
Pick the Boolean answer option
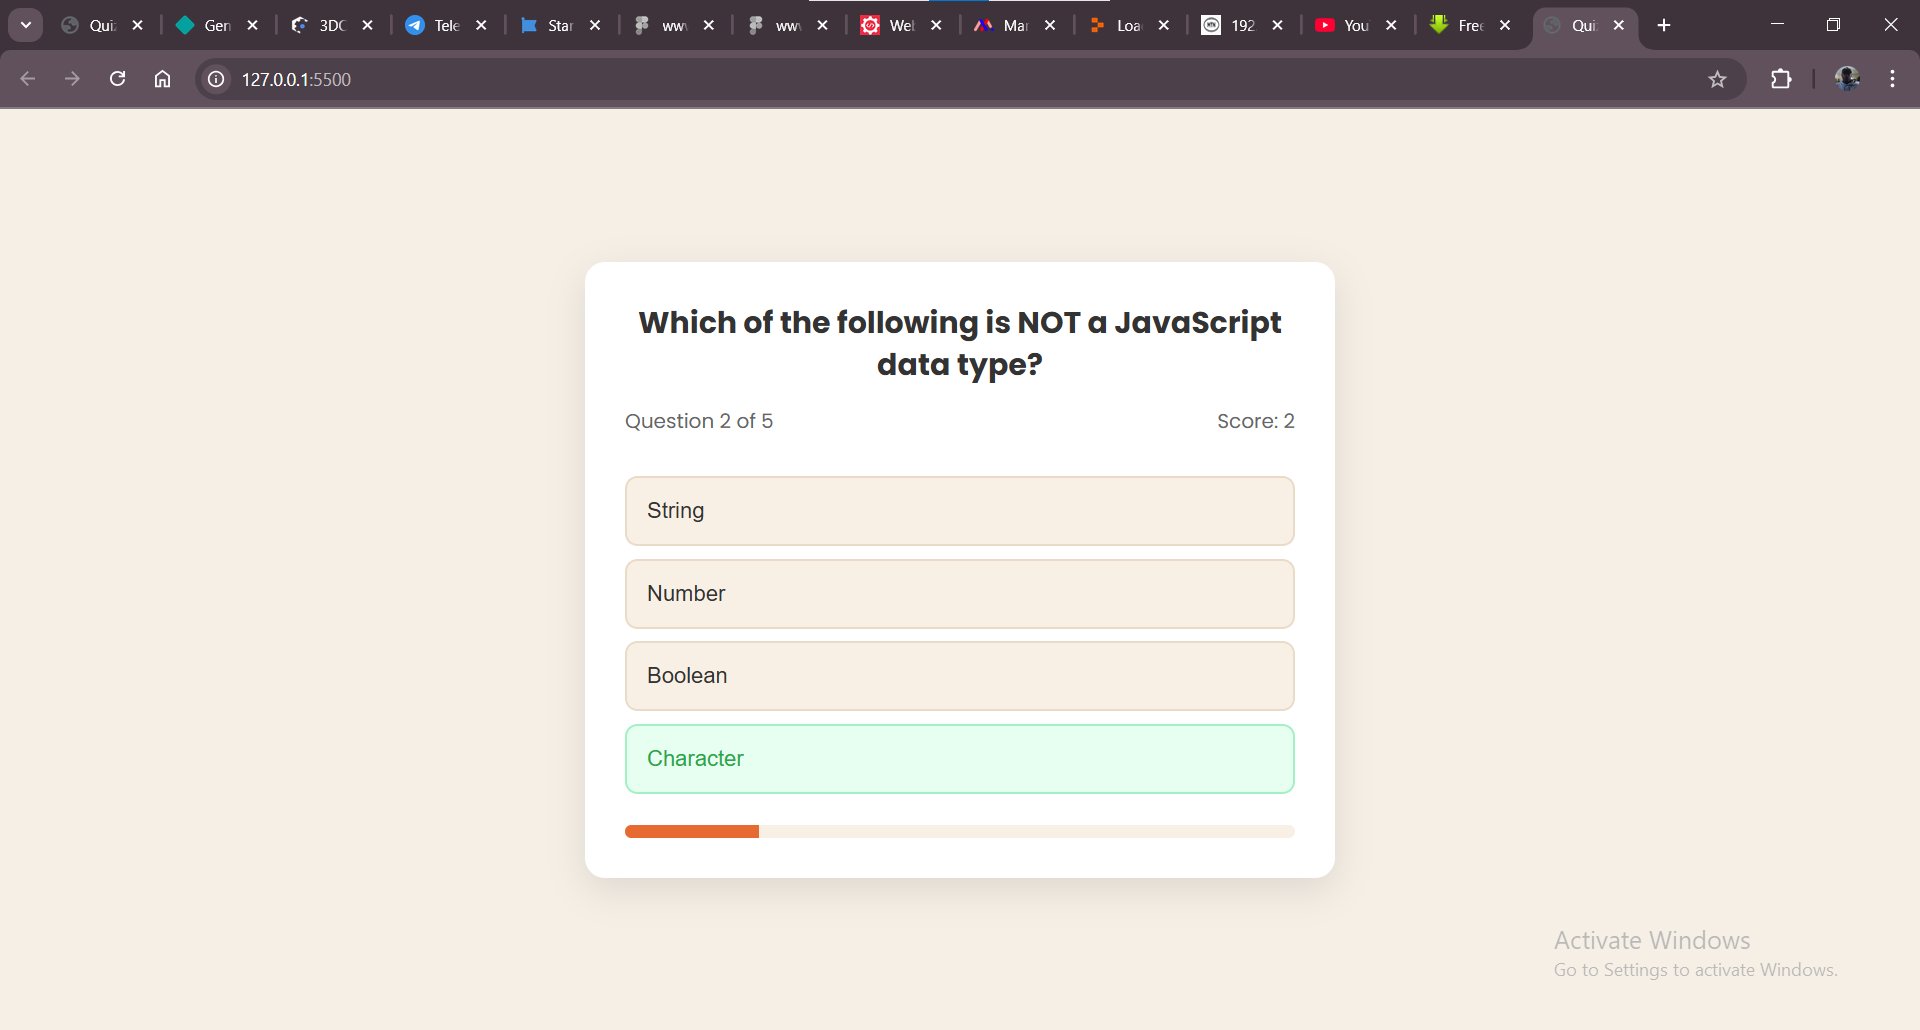959,676
